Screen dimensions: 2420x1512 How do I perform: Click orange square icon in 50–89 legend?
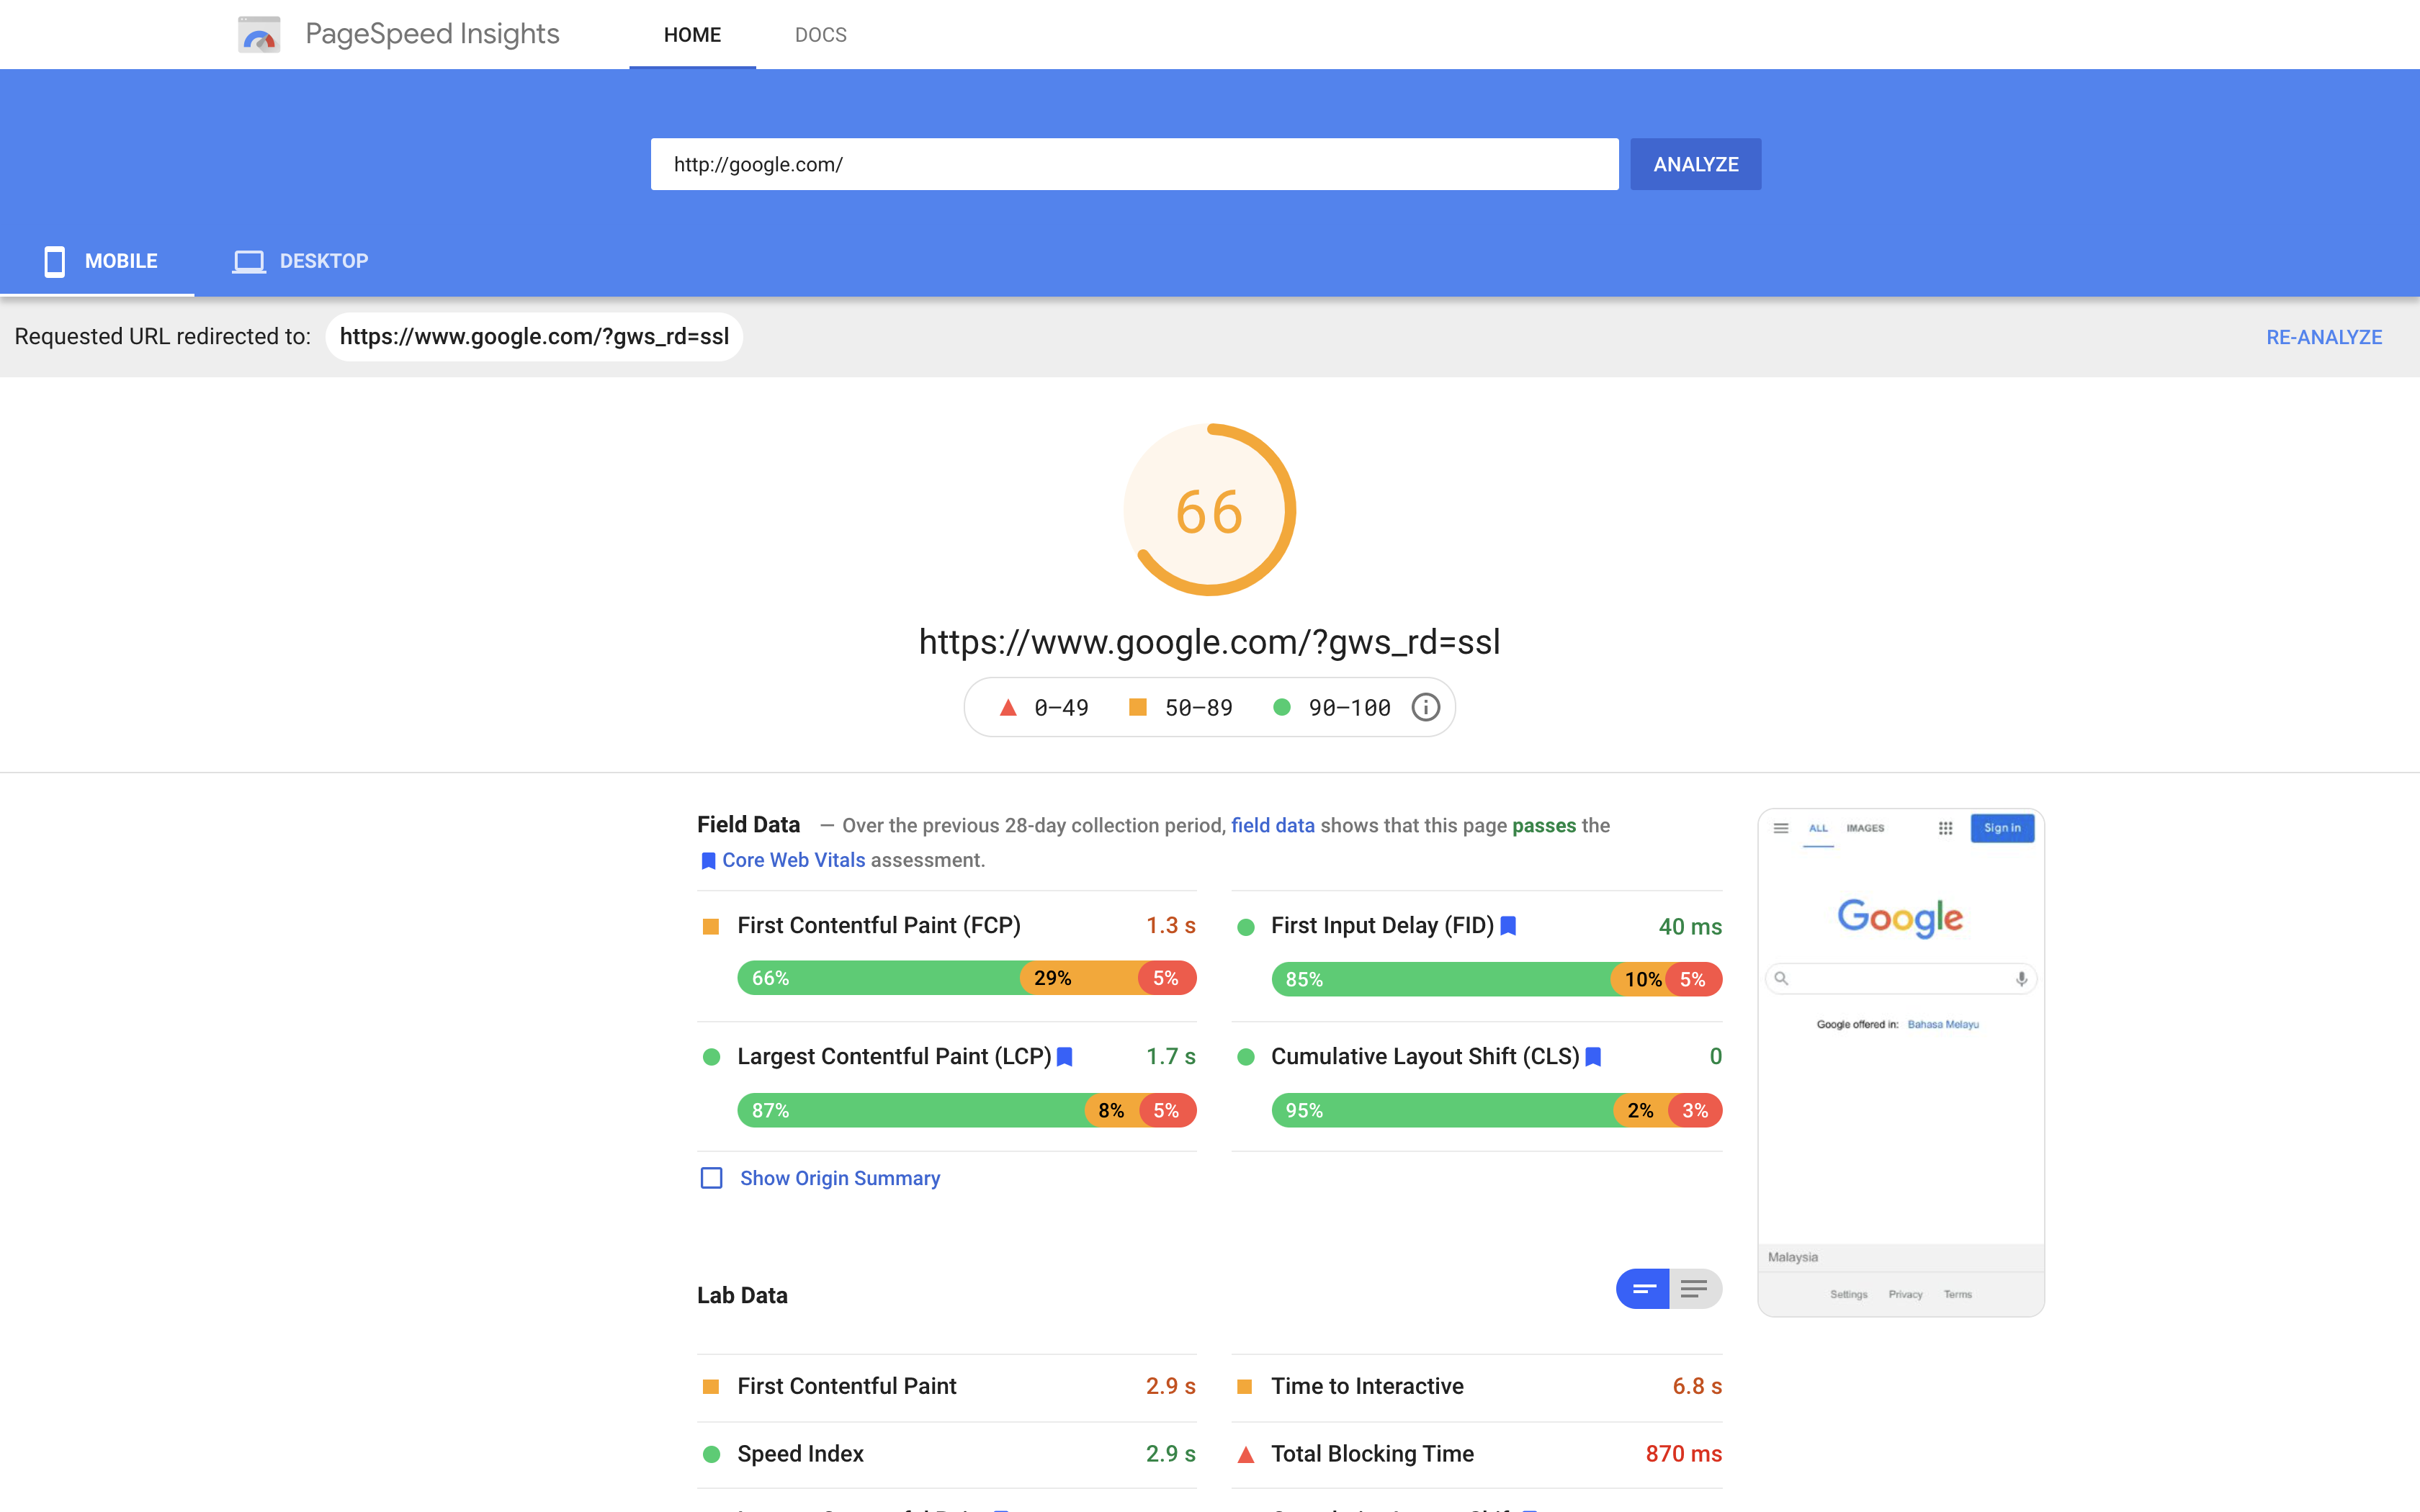click(x=1137, y=707)
